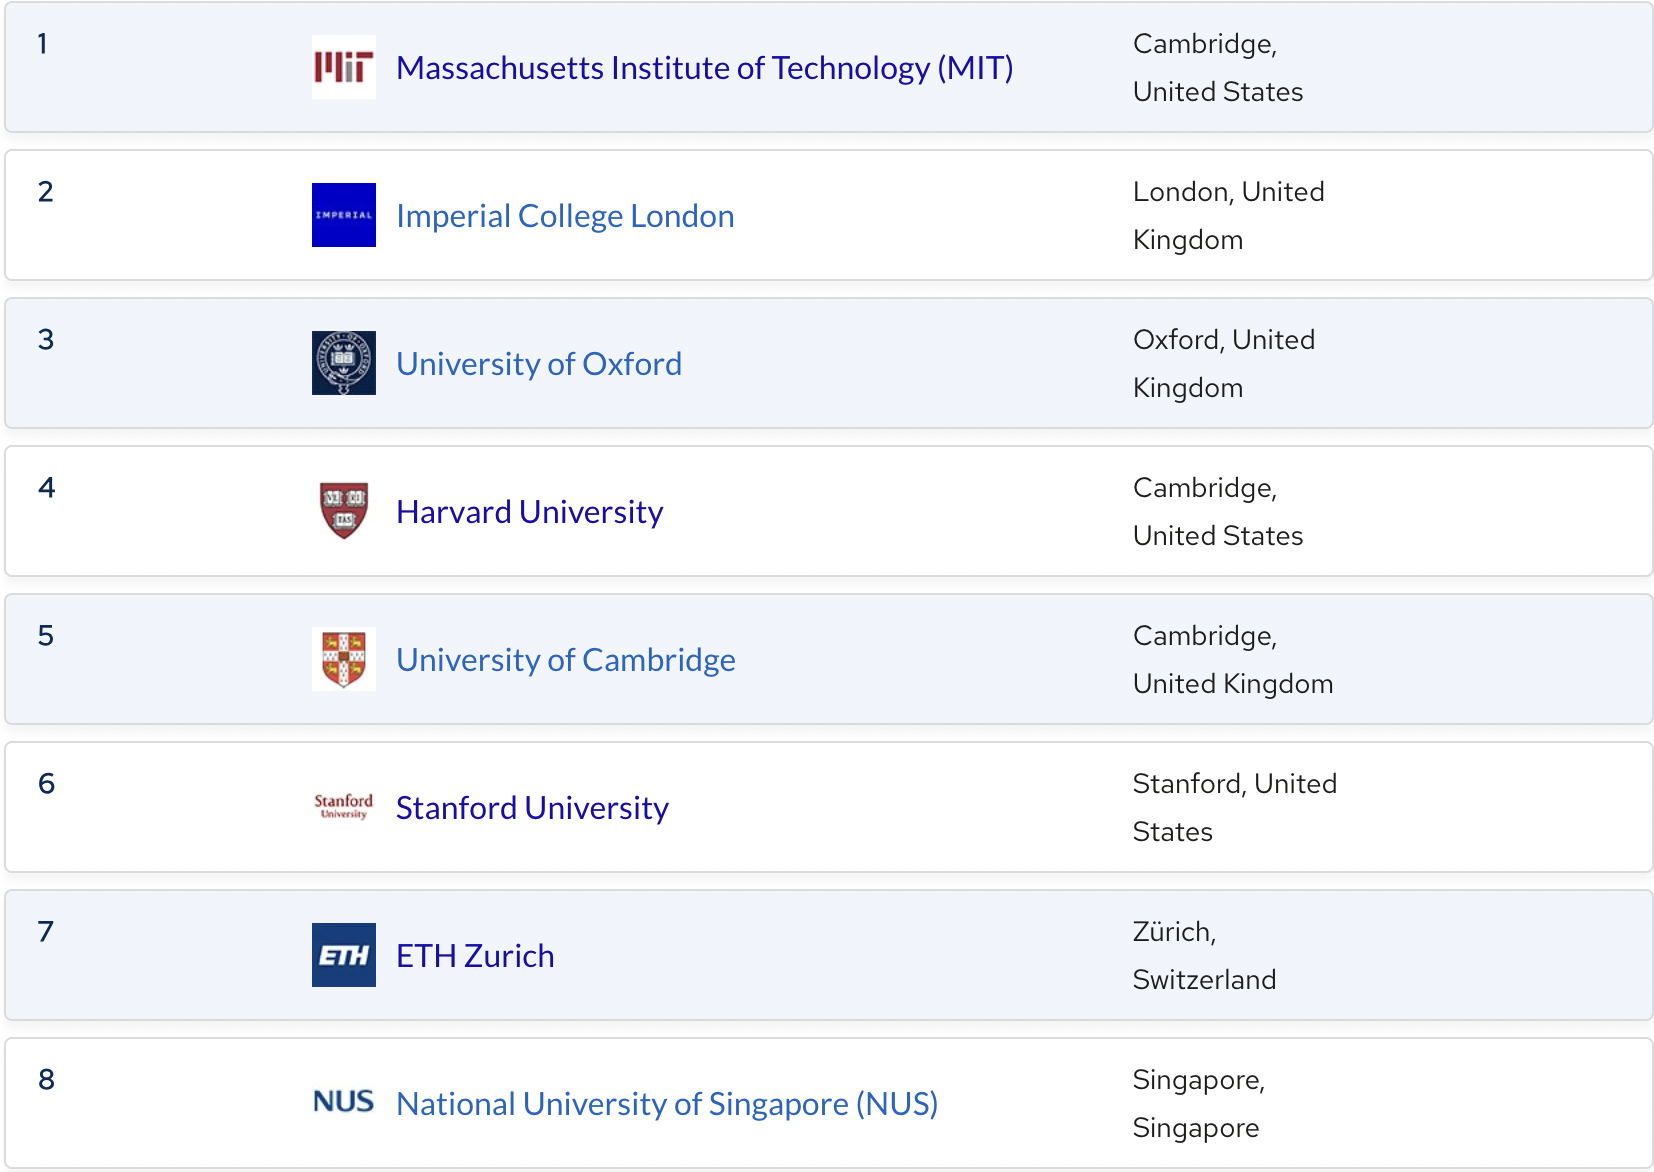Open the Stanford University link
Image resolution: width=1654 pixels, height=1172 pixels.
tap(532, 808)
